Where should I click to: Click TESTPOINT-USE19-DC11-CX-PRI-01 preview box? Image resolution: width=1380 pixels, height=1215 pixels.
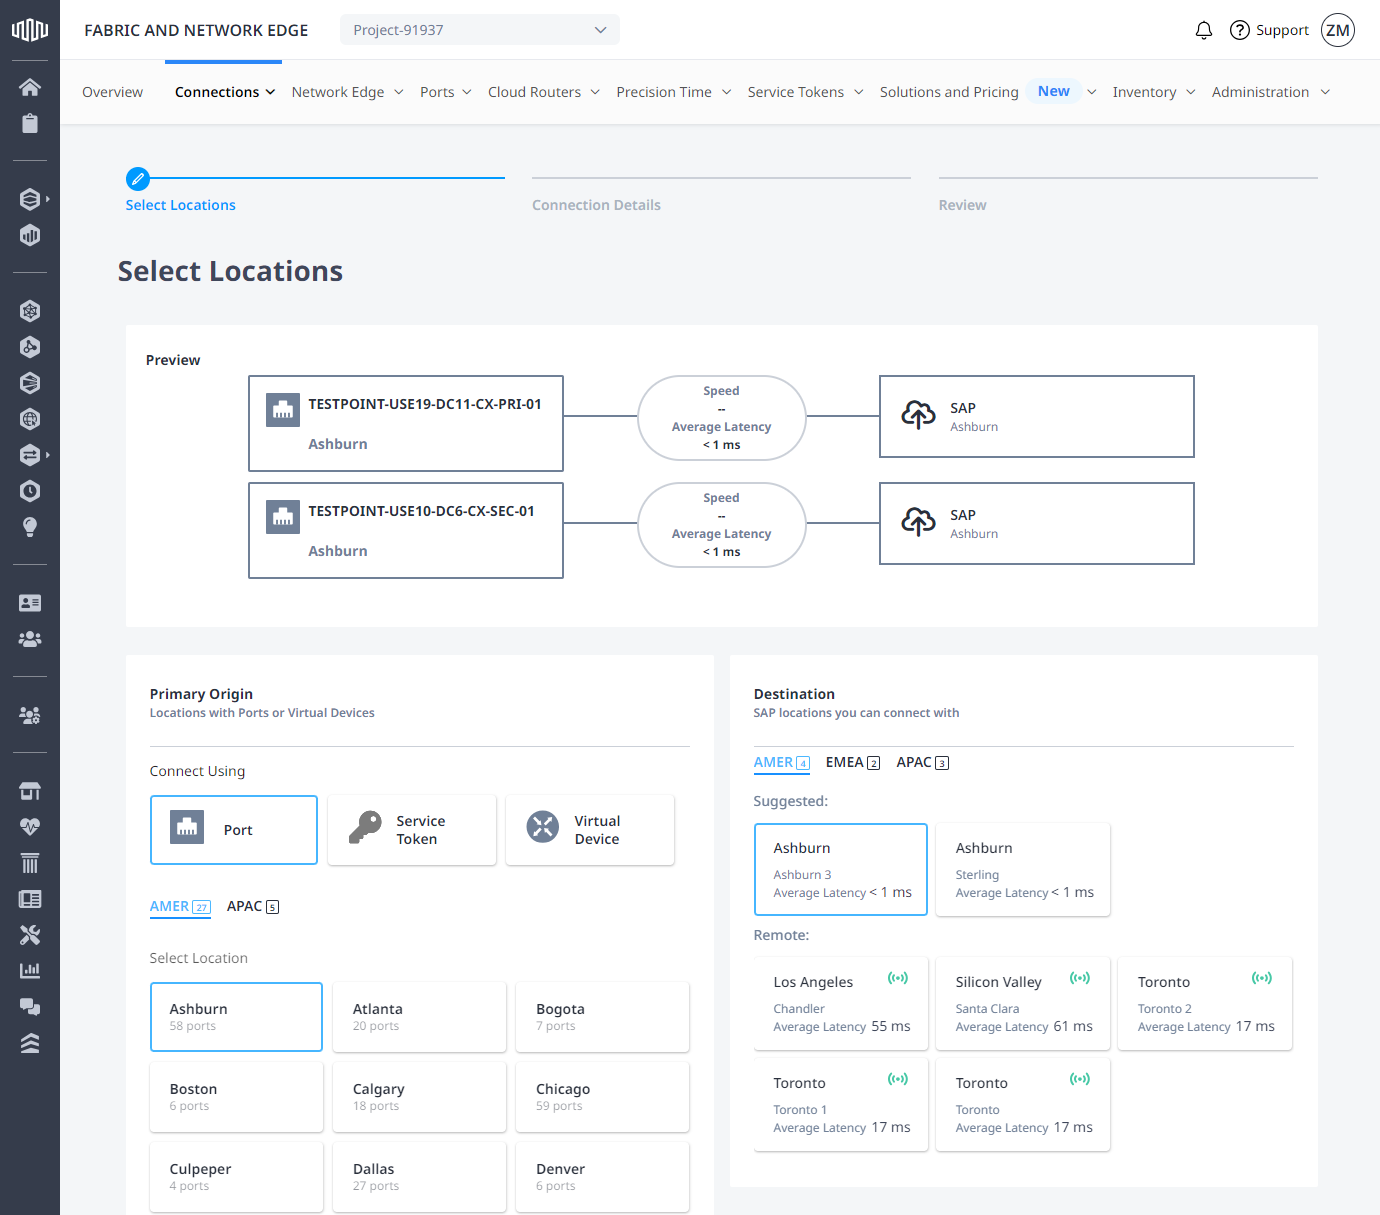pyautogui.click(x=406, y=423)
